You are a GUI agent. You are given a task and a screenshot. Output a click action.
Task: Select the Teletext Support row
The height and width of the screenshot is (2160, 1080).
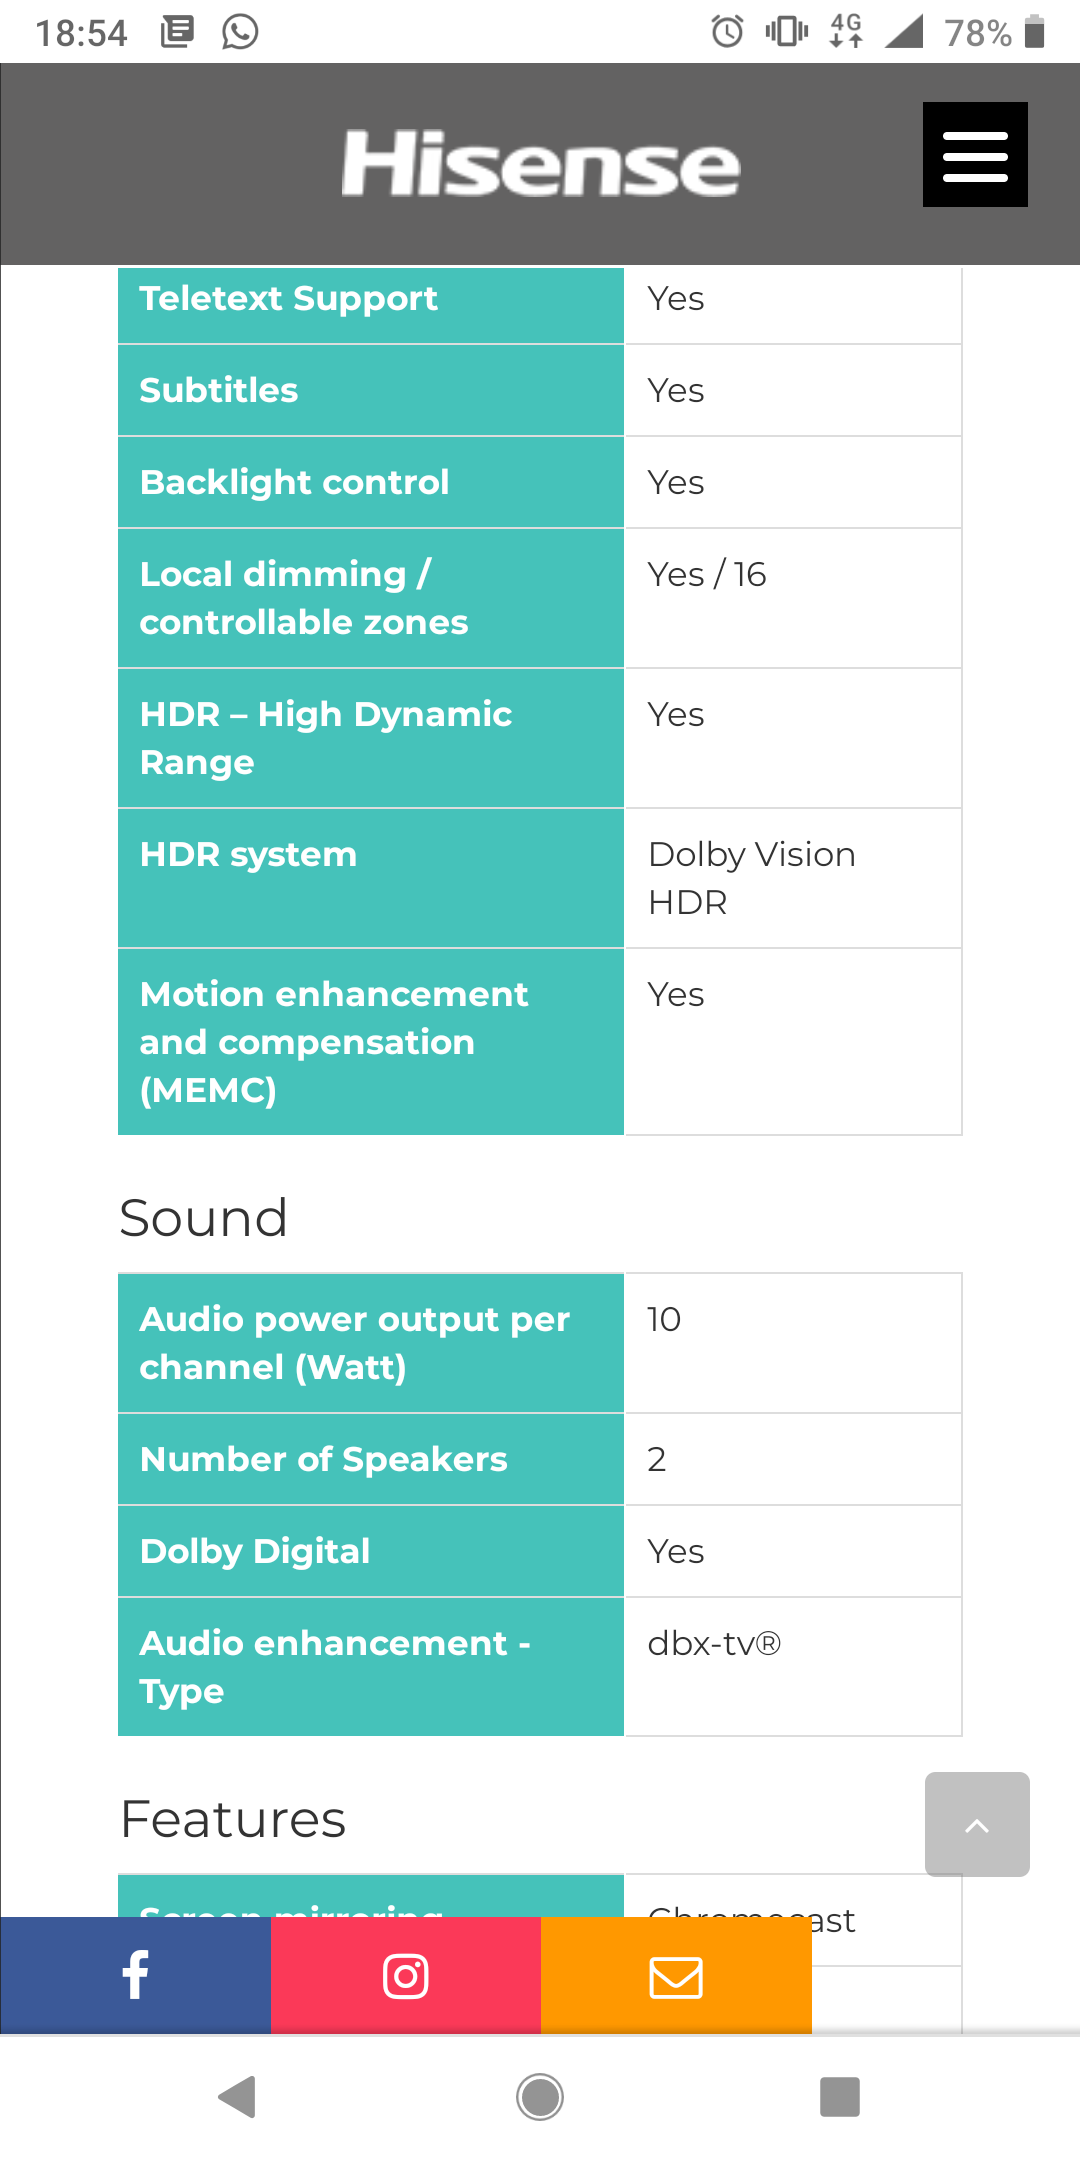[540, 299]
